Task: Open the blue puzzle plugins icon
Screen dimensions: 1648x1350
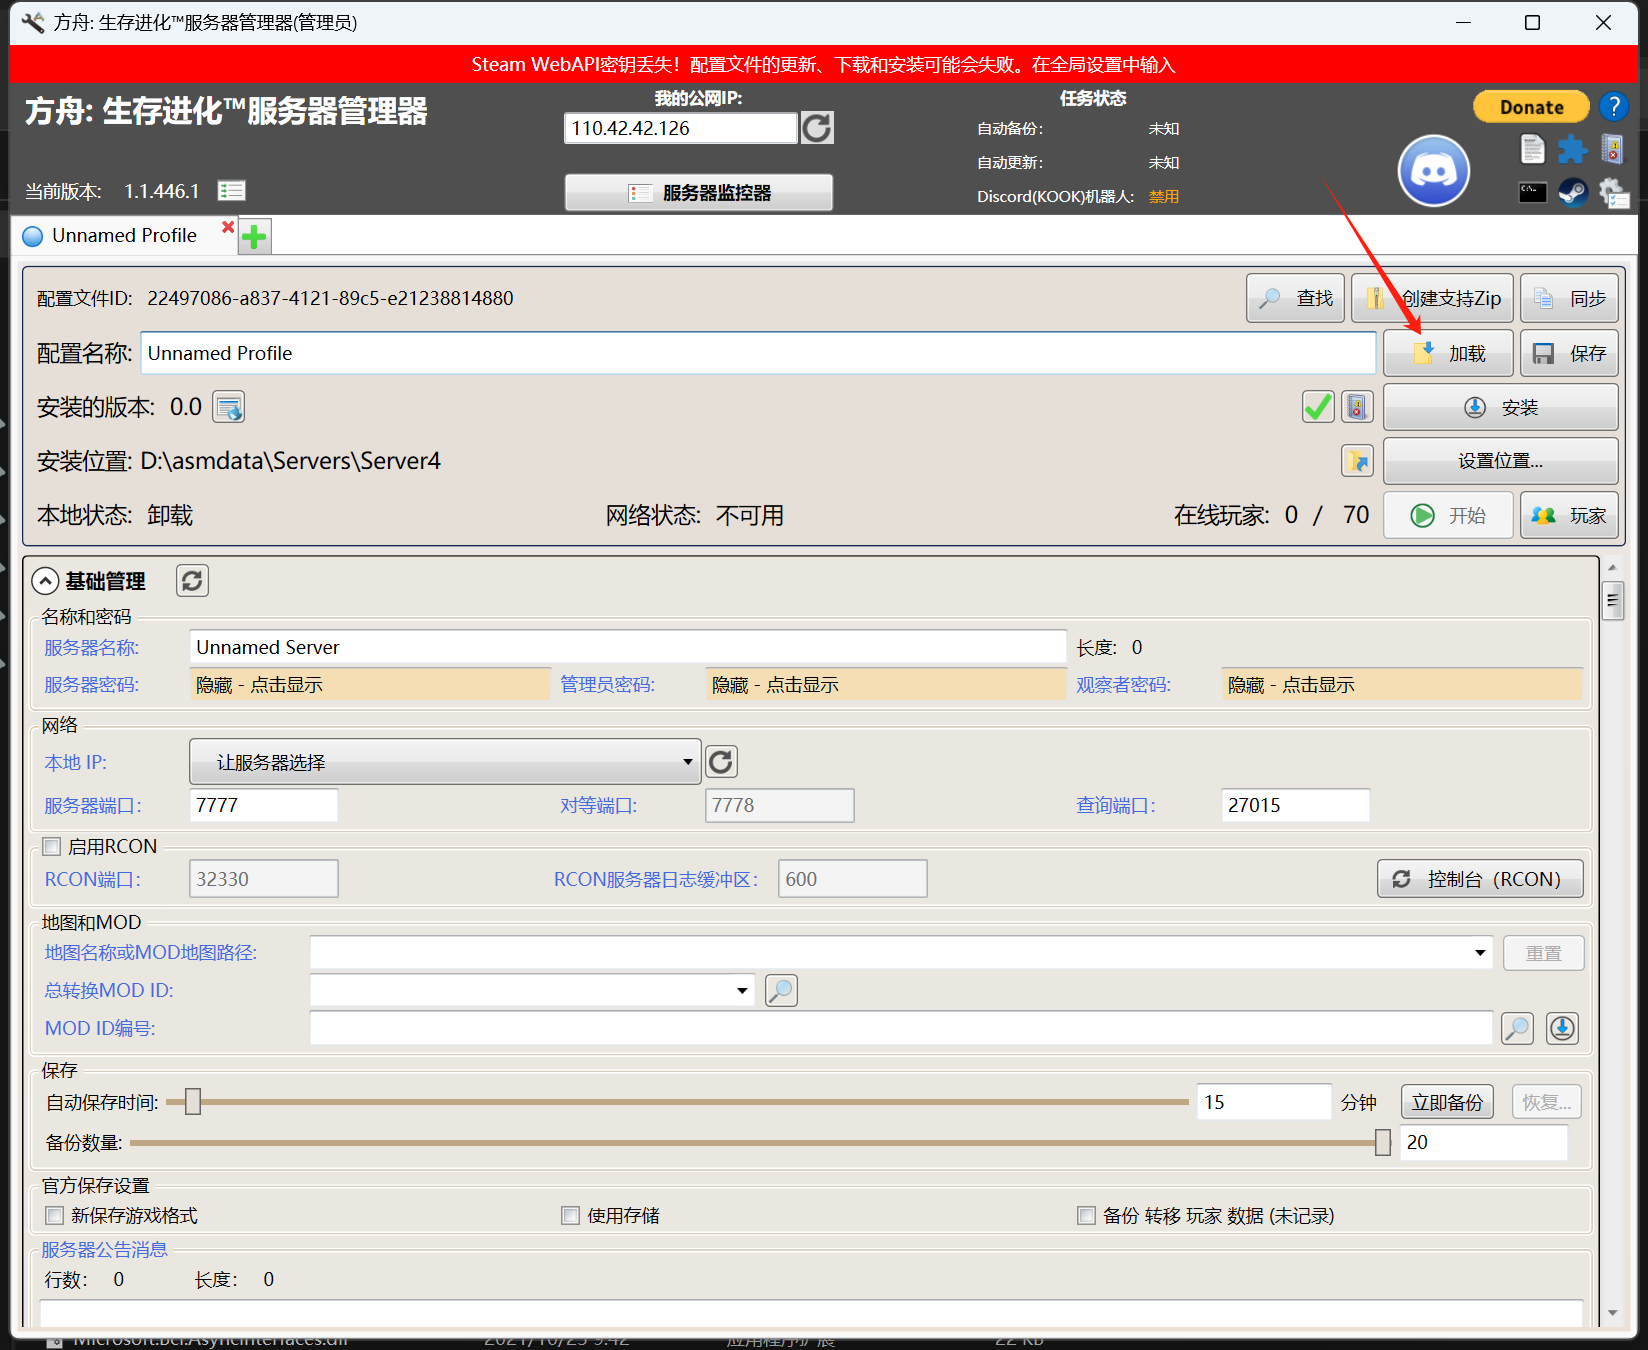Action: coord(1572,149)
